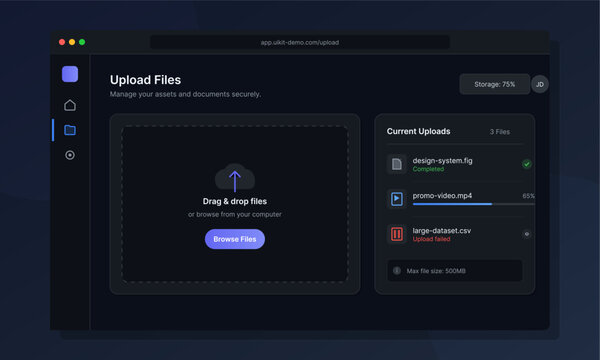This screenshot has height=360, width=600.
Task: Click the red close window button
Action: pyautogui.click(x=62, y=42)
